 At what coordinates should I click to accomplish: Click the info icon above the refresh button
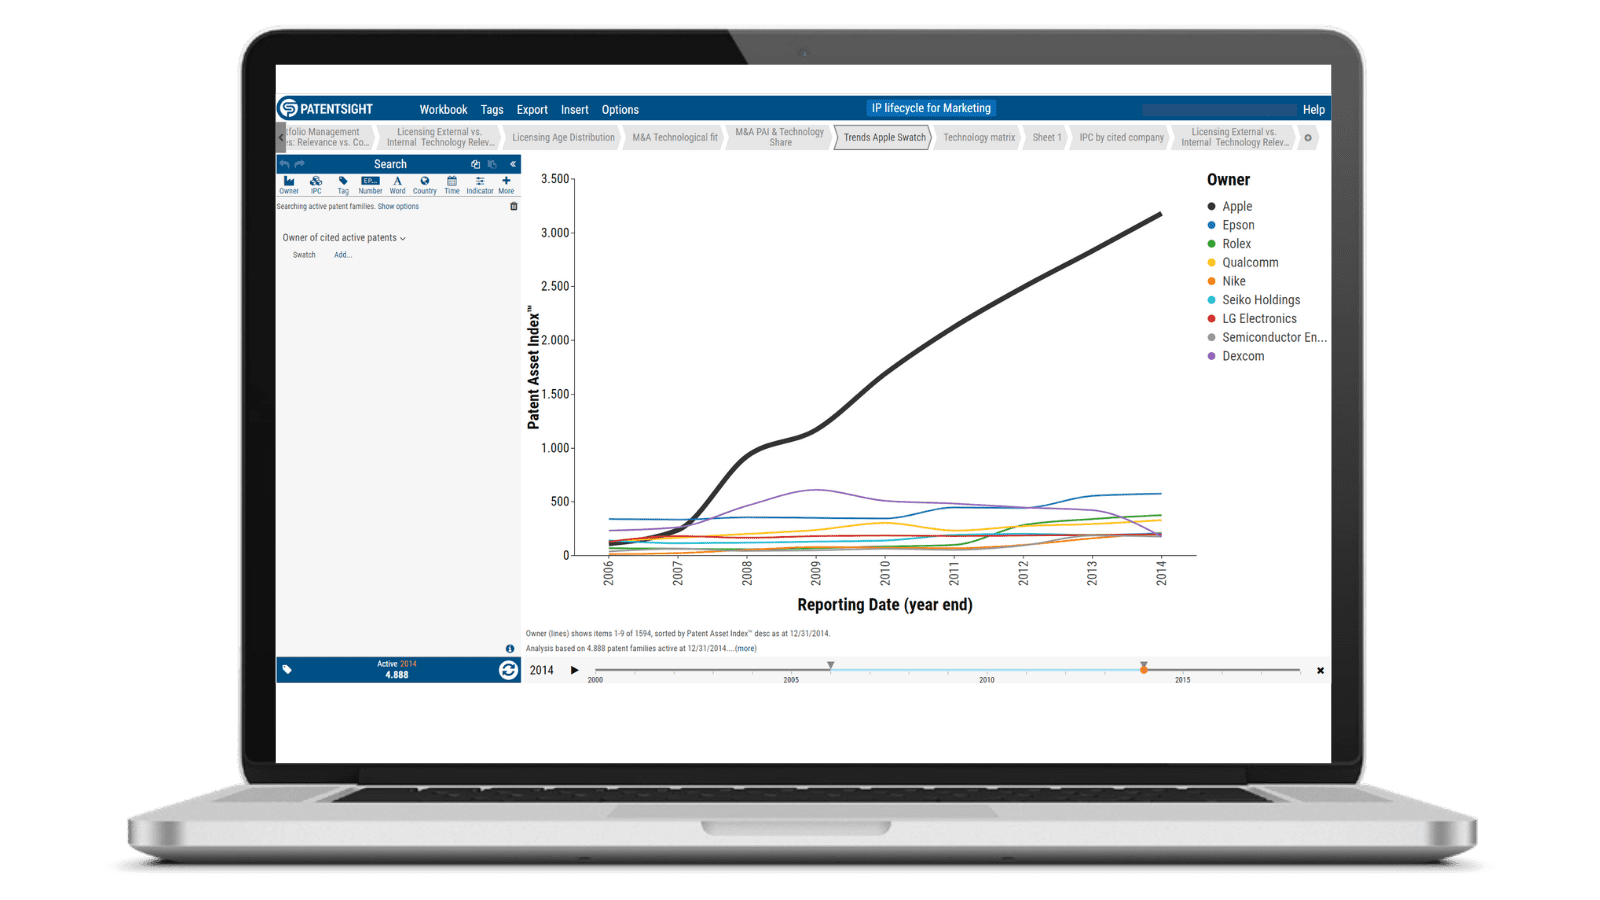(x=510, y=649)
